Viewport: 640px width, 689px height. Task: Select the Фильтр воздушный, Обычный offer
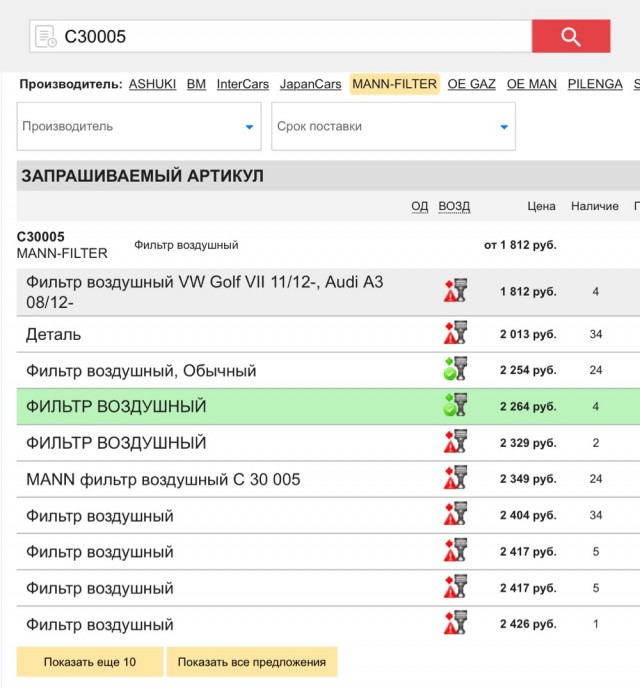(141, 371)
